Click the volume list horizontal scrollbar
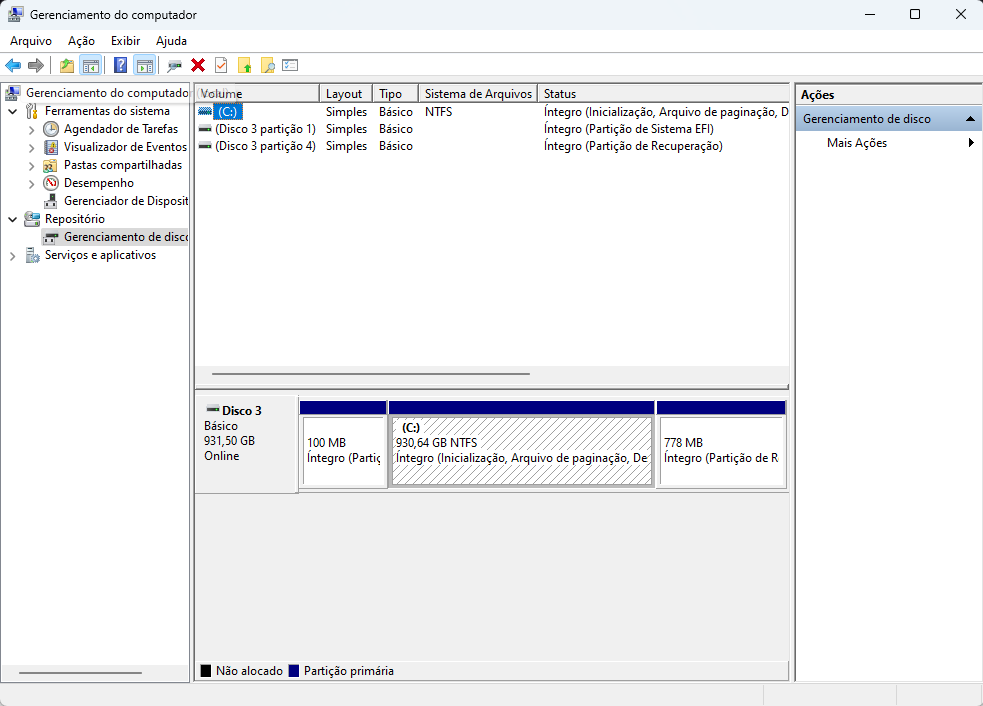The width and height of the screenshot is (983, 706). (x=371, y=374)
